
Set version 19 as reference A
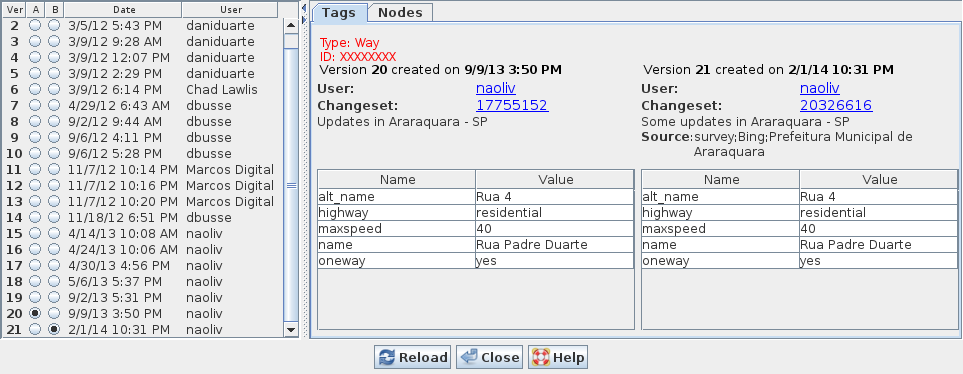click(x=35, y=297)
